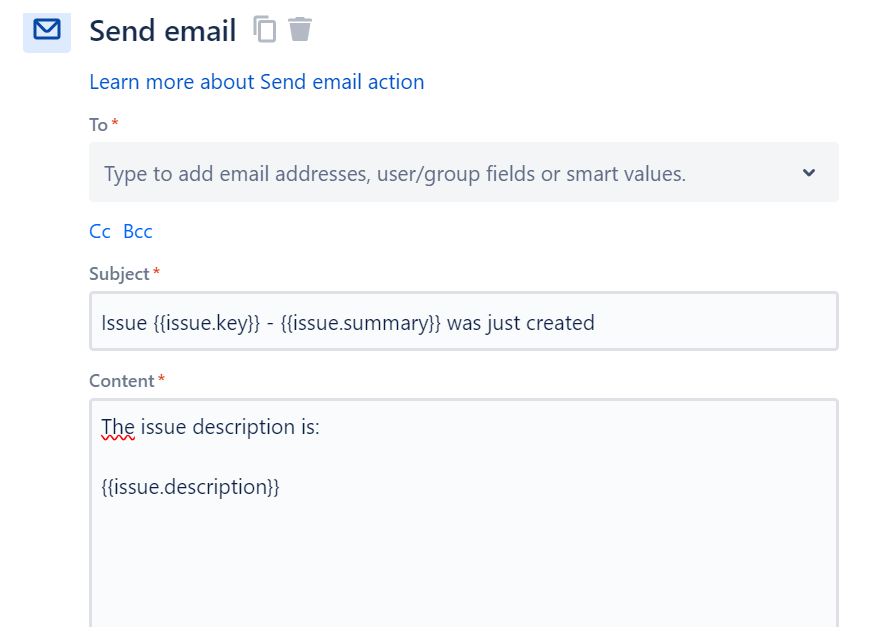The height and width of the screenshot is (627, 876).
Task: Duplicate the Send email action
Action: (x=264, y=30)
